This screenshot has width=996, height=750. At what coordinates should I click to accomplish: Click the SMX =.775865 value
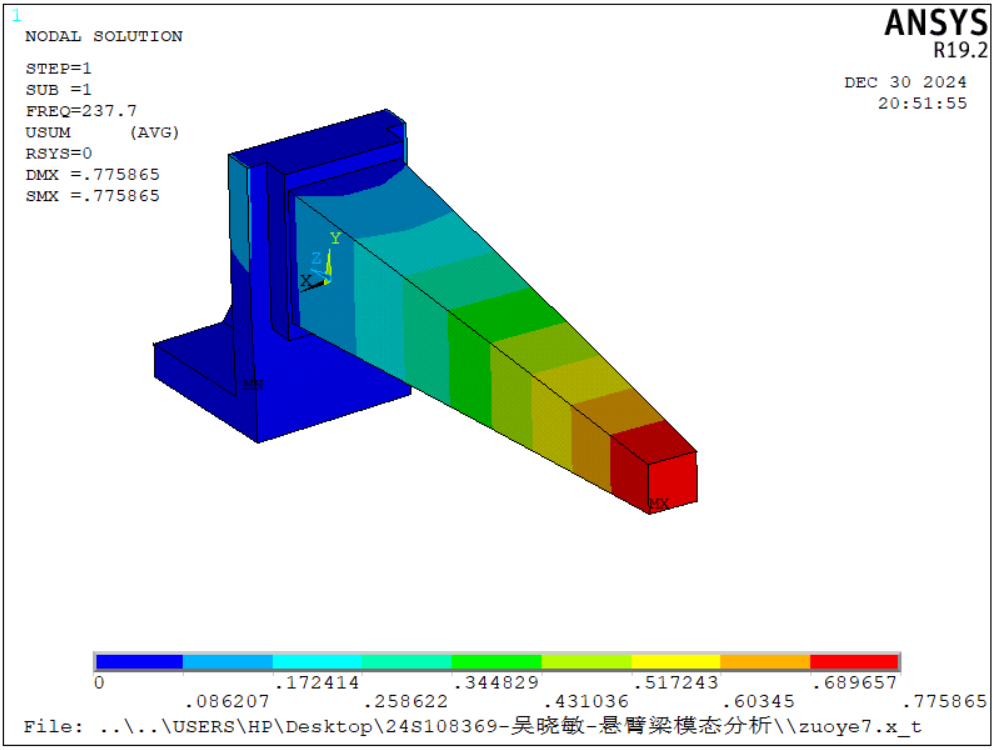[x=93, y=196]
